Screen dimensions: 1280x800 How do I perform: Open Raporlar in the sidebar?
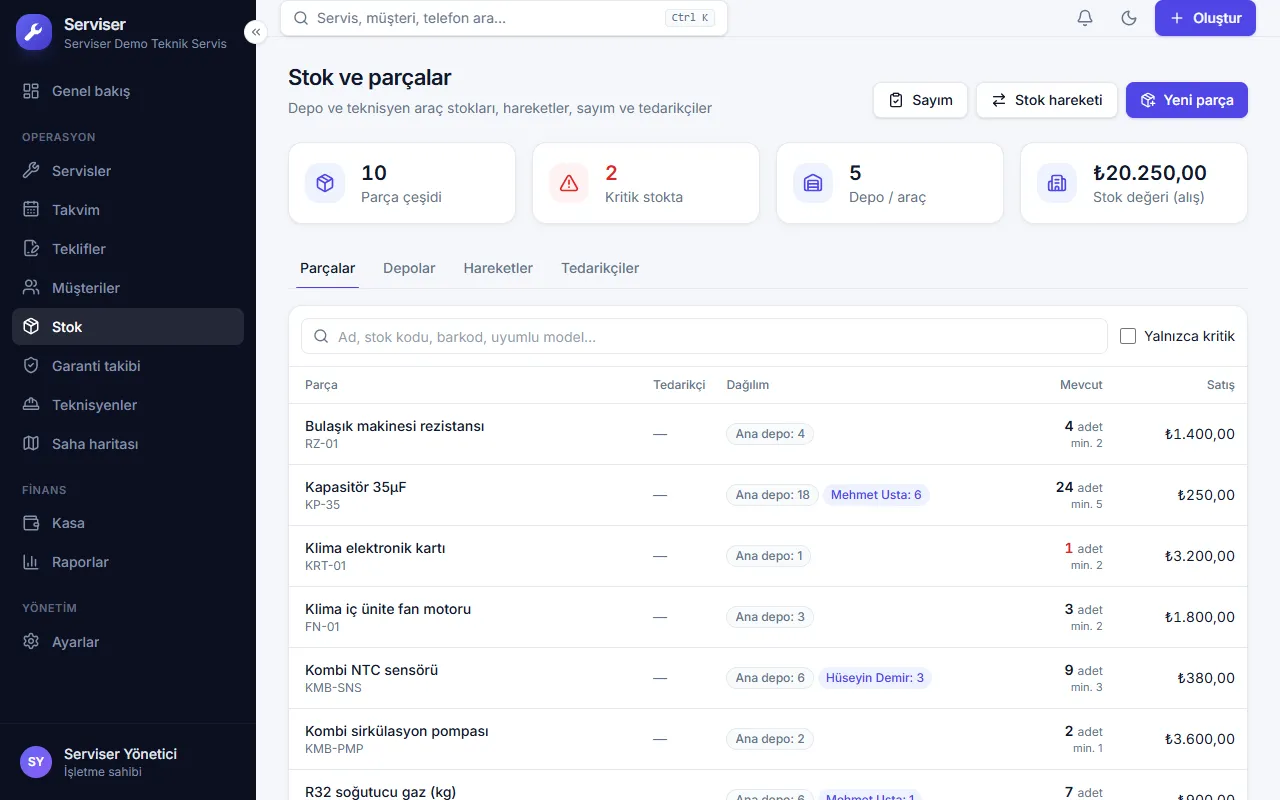pos(128,562)
